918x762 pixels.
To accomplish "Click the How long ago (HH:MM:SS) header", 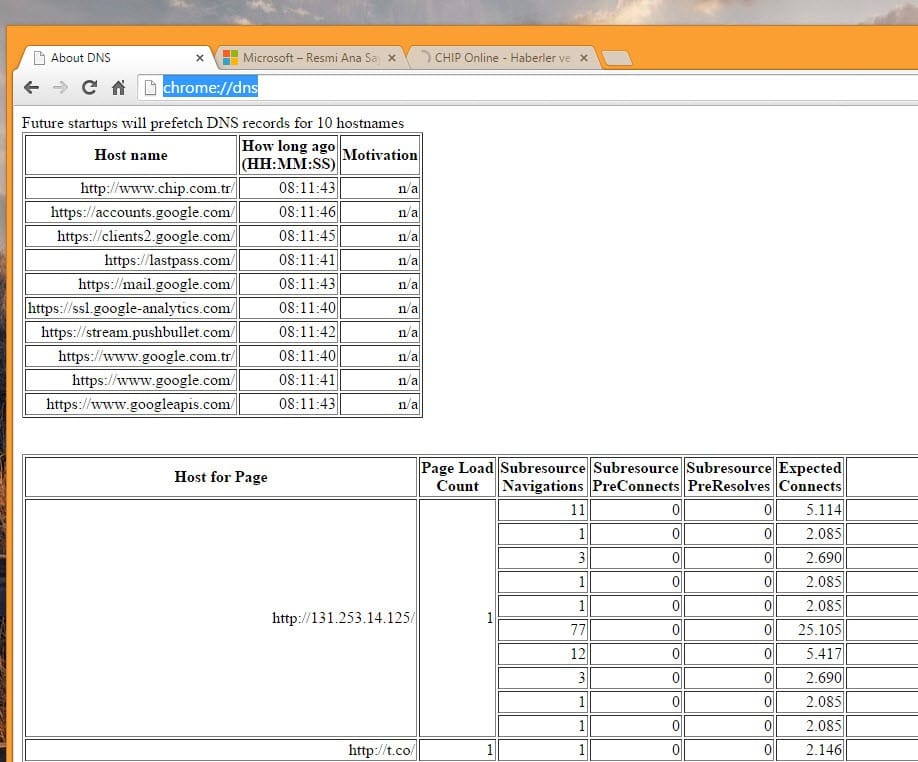I will 289,155.
